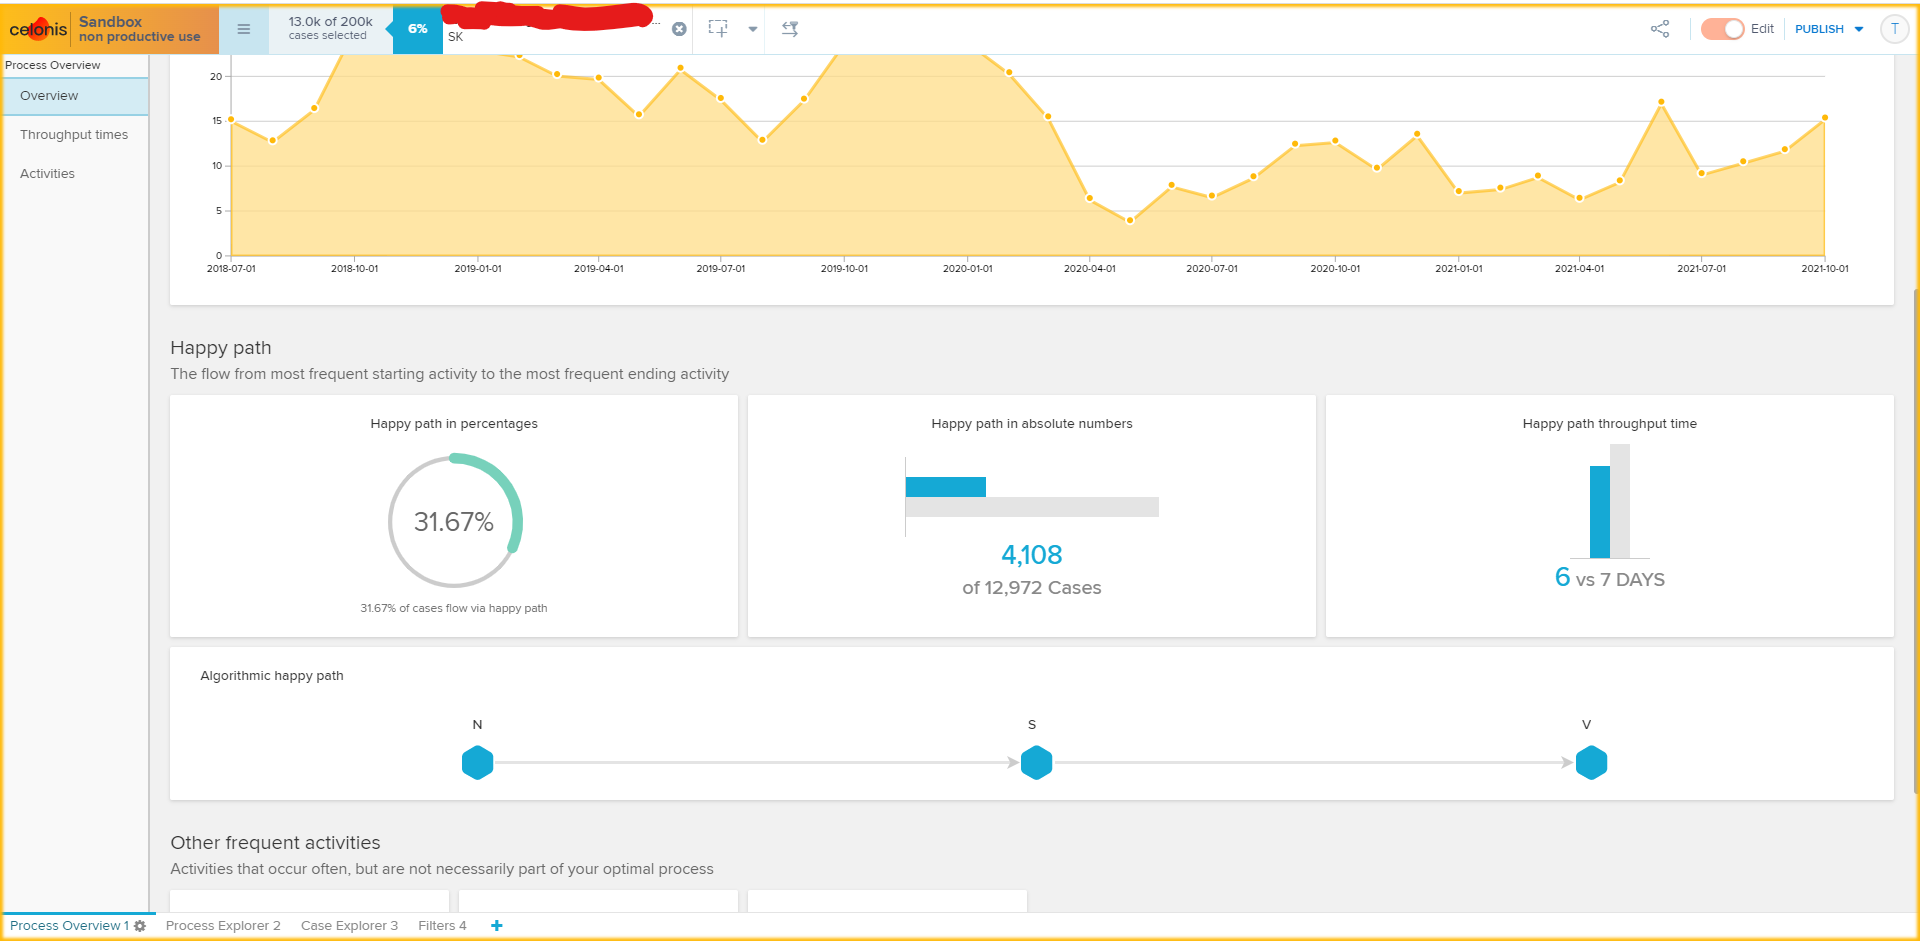Click the V activity hexagon node
The height and width of the screenshot is (941, 1920).
(1591, 763)
